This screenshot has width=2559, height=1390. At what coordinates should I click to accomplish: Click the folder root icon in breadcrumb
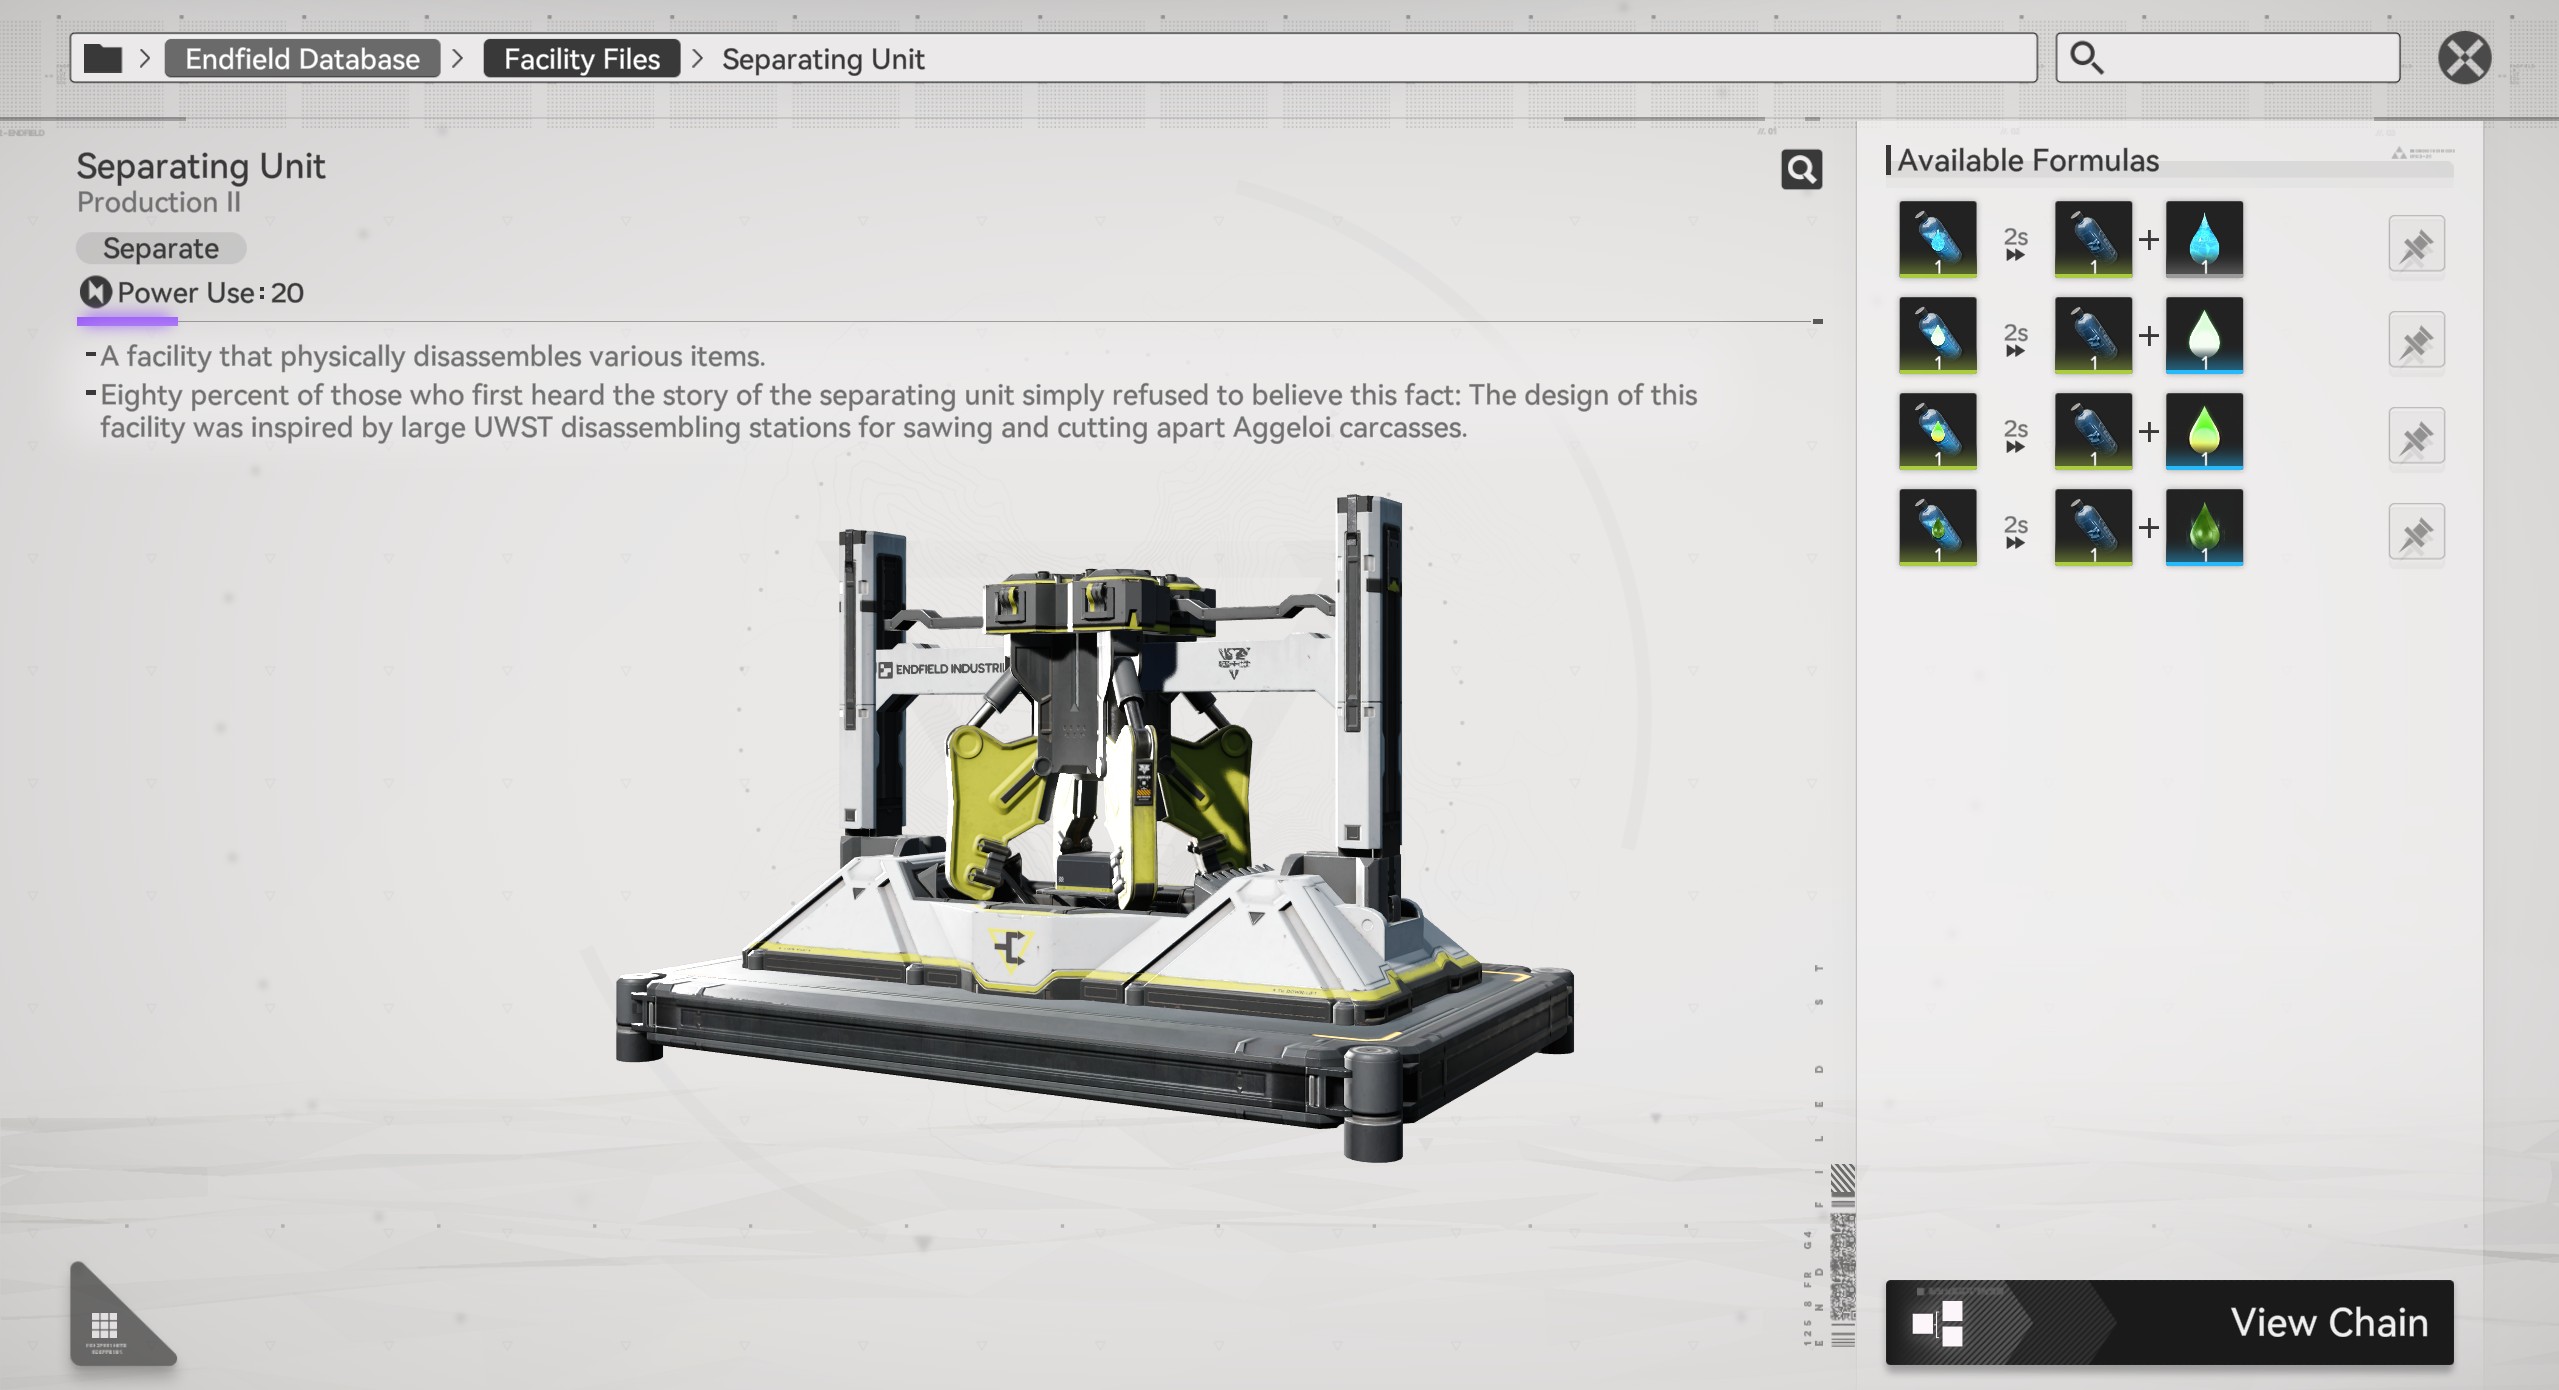pos(102,59)
